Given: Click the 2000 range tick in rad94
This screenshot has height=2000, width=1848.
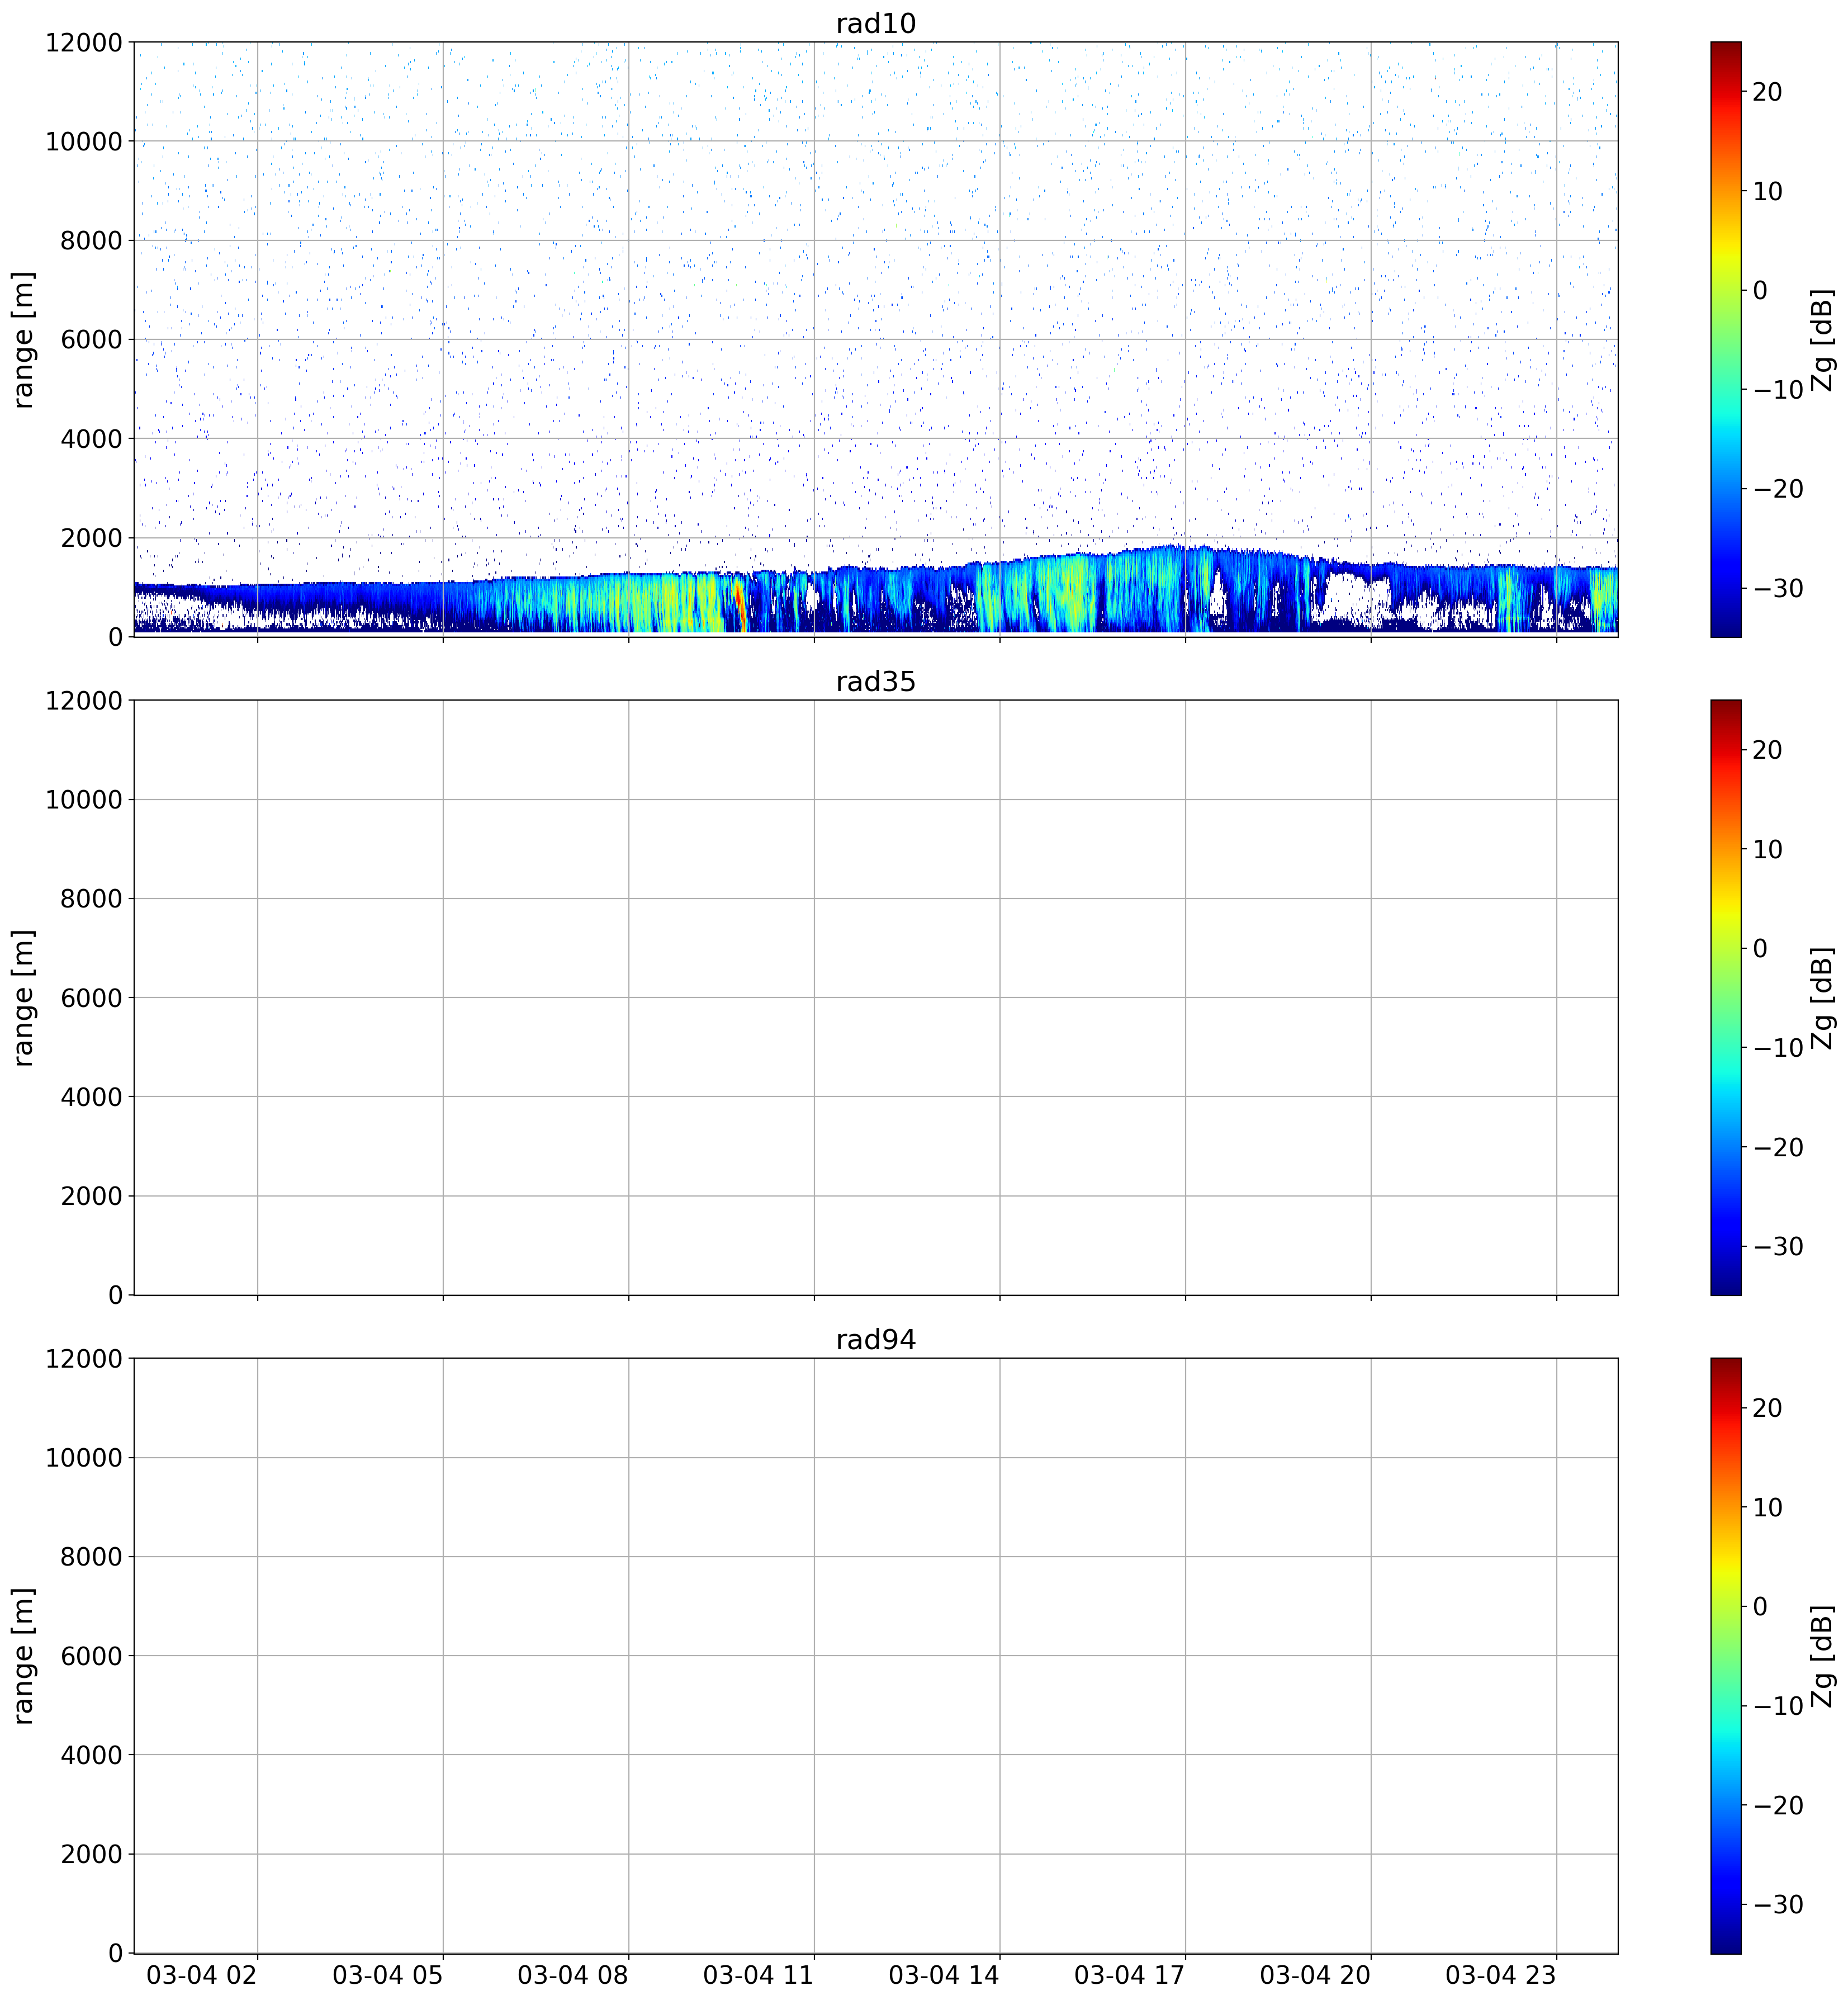Looking at the screenshot, I should 91,1854.
